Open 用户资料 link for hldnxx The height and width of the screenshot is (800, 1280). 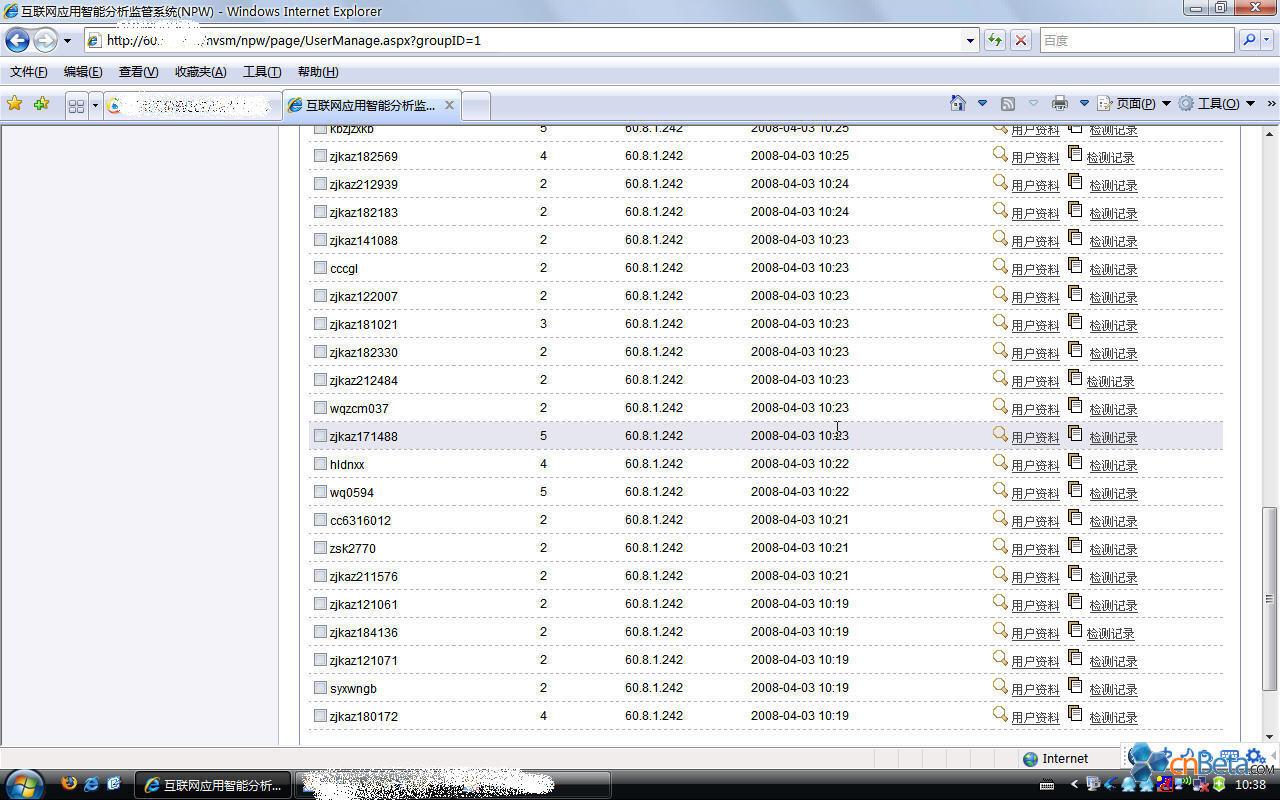1035,466
